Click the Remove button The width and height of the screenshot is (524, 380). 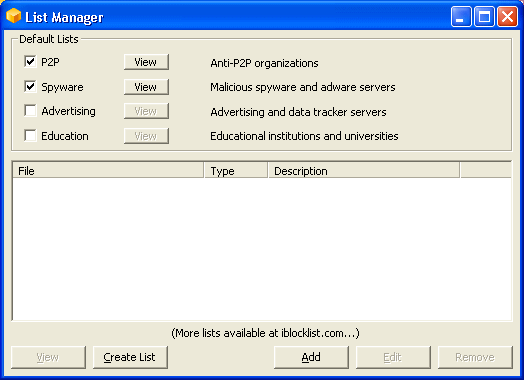[x=475, y=357]
